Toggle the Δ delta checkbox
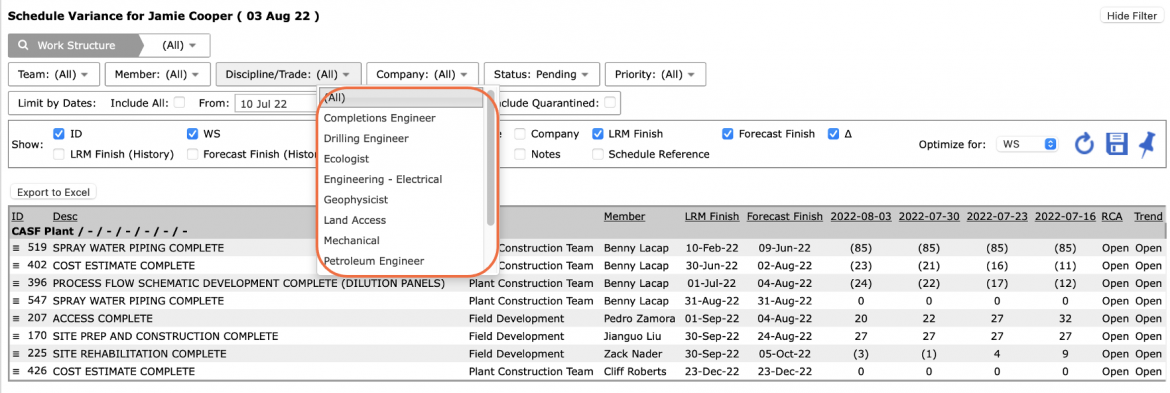 pyautogui.click(x=833, y=134)
